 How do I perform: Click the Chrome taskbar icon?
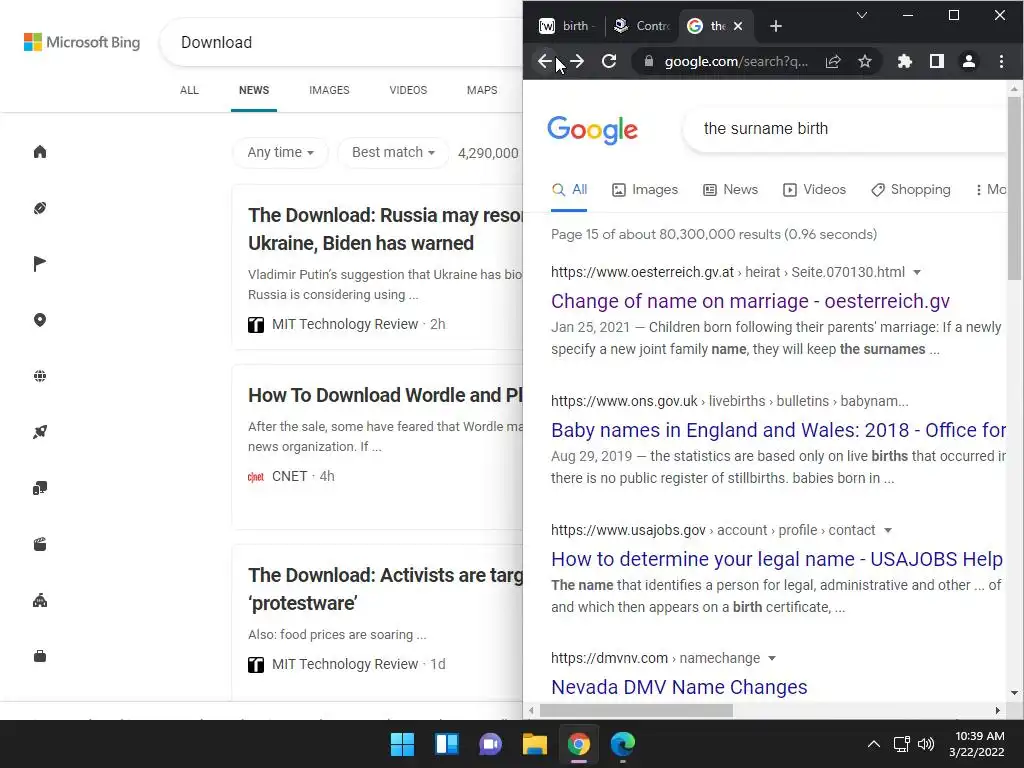click(x=579, y=744)
